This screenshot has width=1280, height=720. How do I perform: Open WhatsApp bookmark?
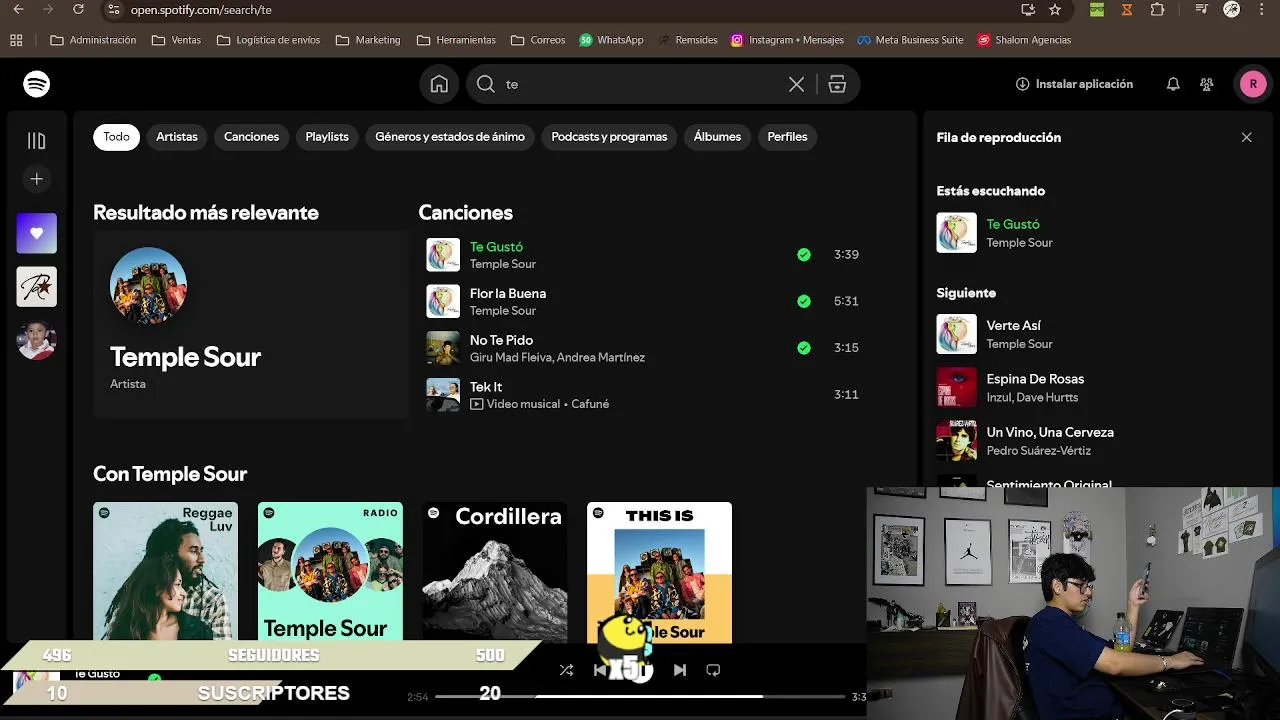pos(611,40)
